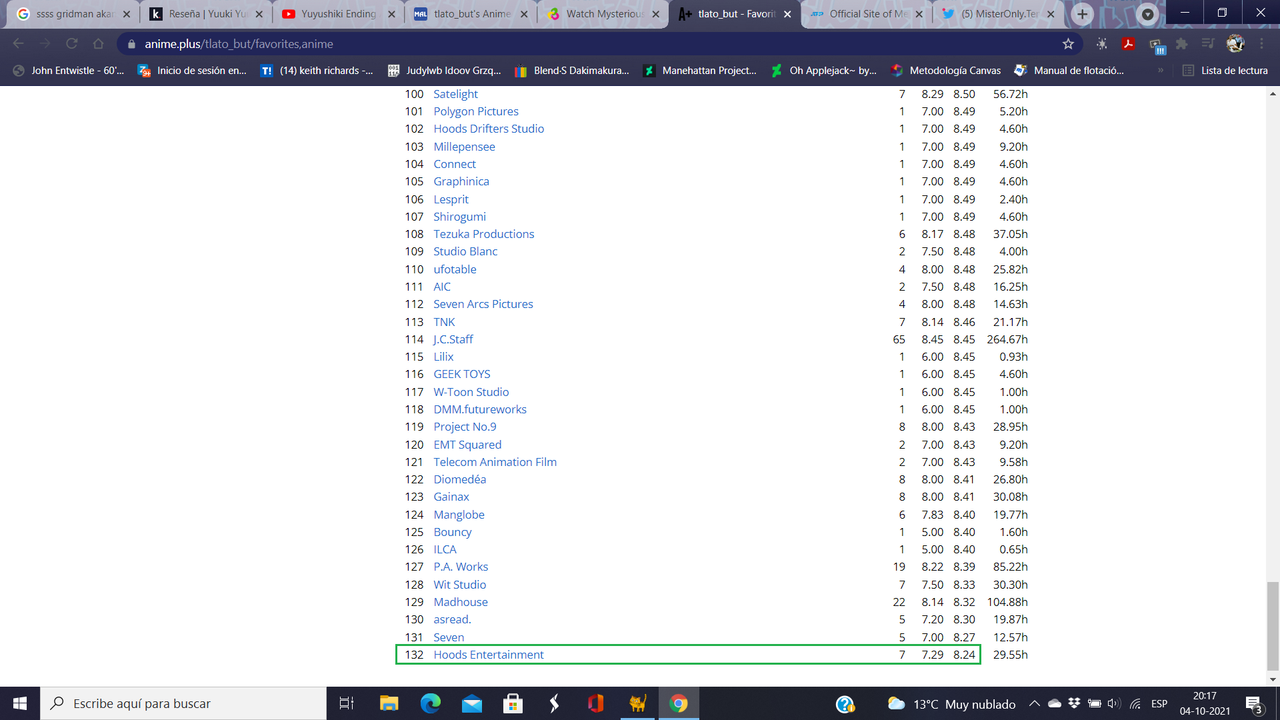Launch Microsoft Edge from taskbar
The image size is (1280, 720).
pos(430,703)
